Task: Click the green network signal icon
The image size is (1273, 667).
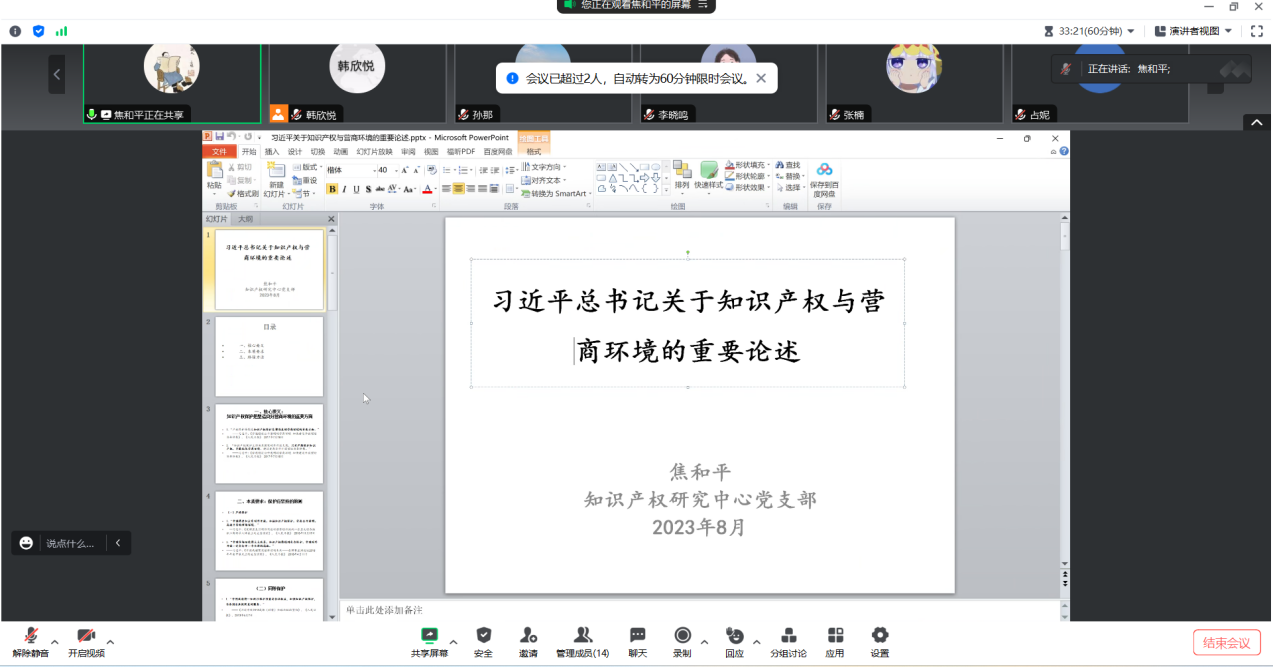Action: click(62, 31)
